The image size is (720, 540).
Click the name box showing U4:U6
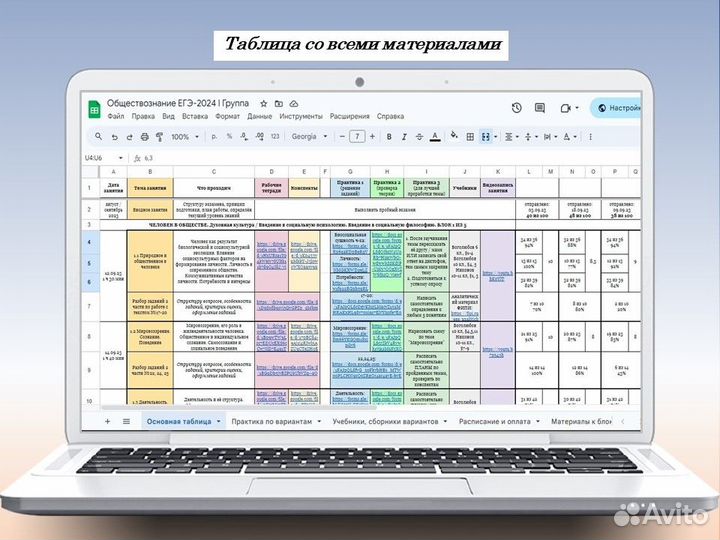[x=94, y=158]
